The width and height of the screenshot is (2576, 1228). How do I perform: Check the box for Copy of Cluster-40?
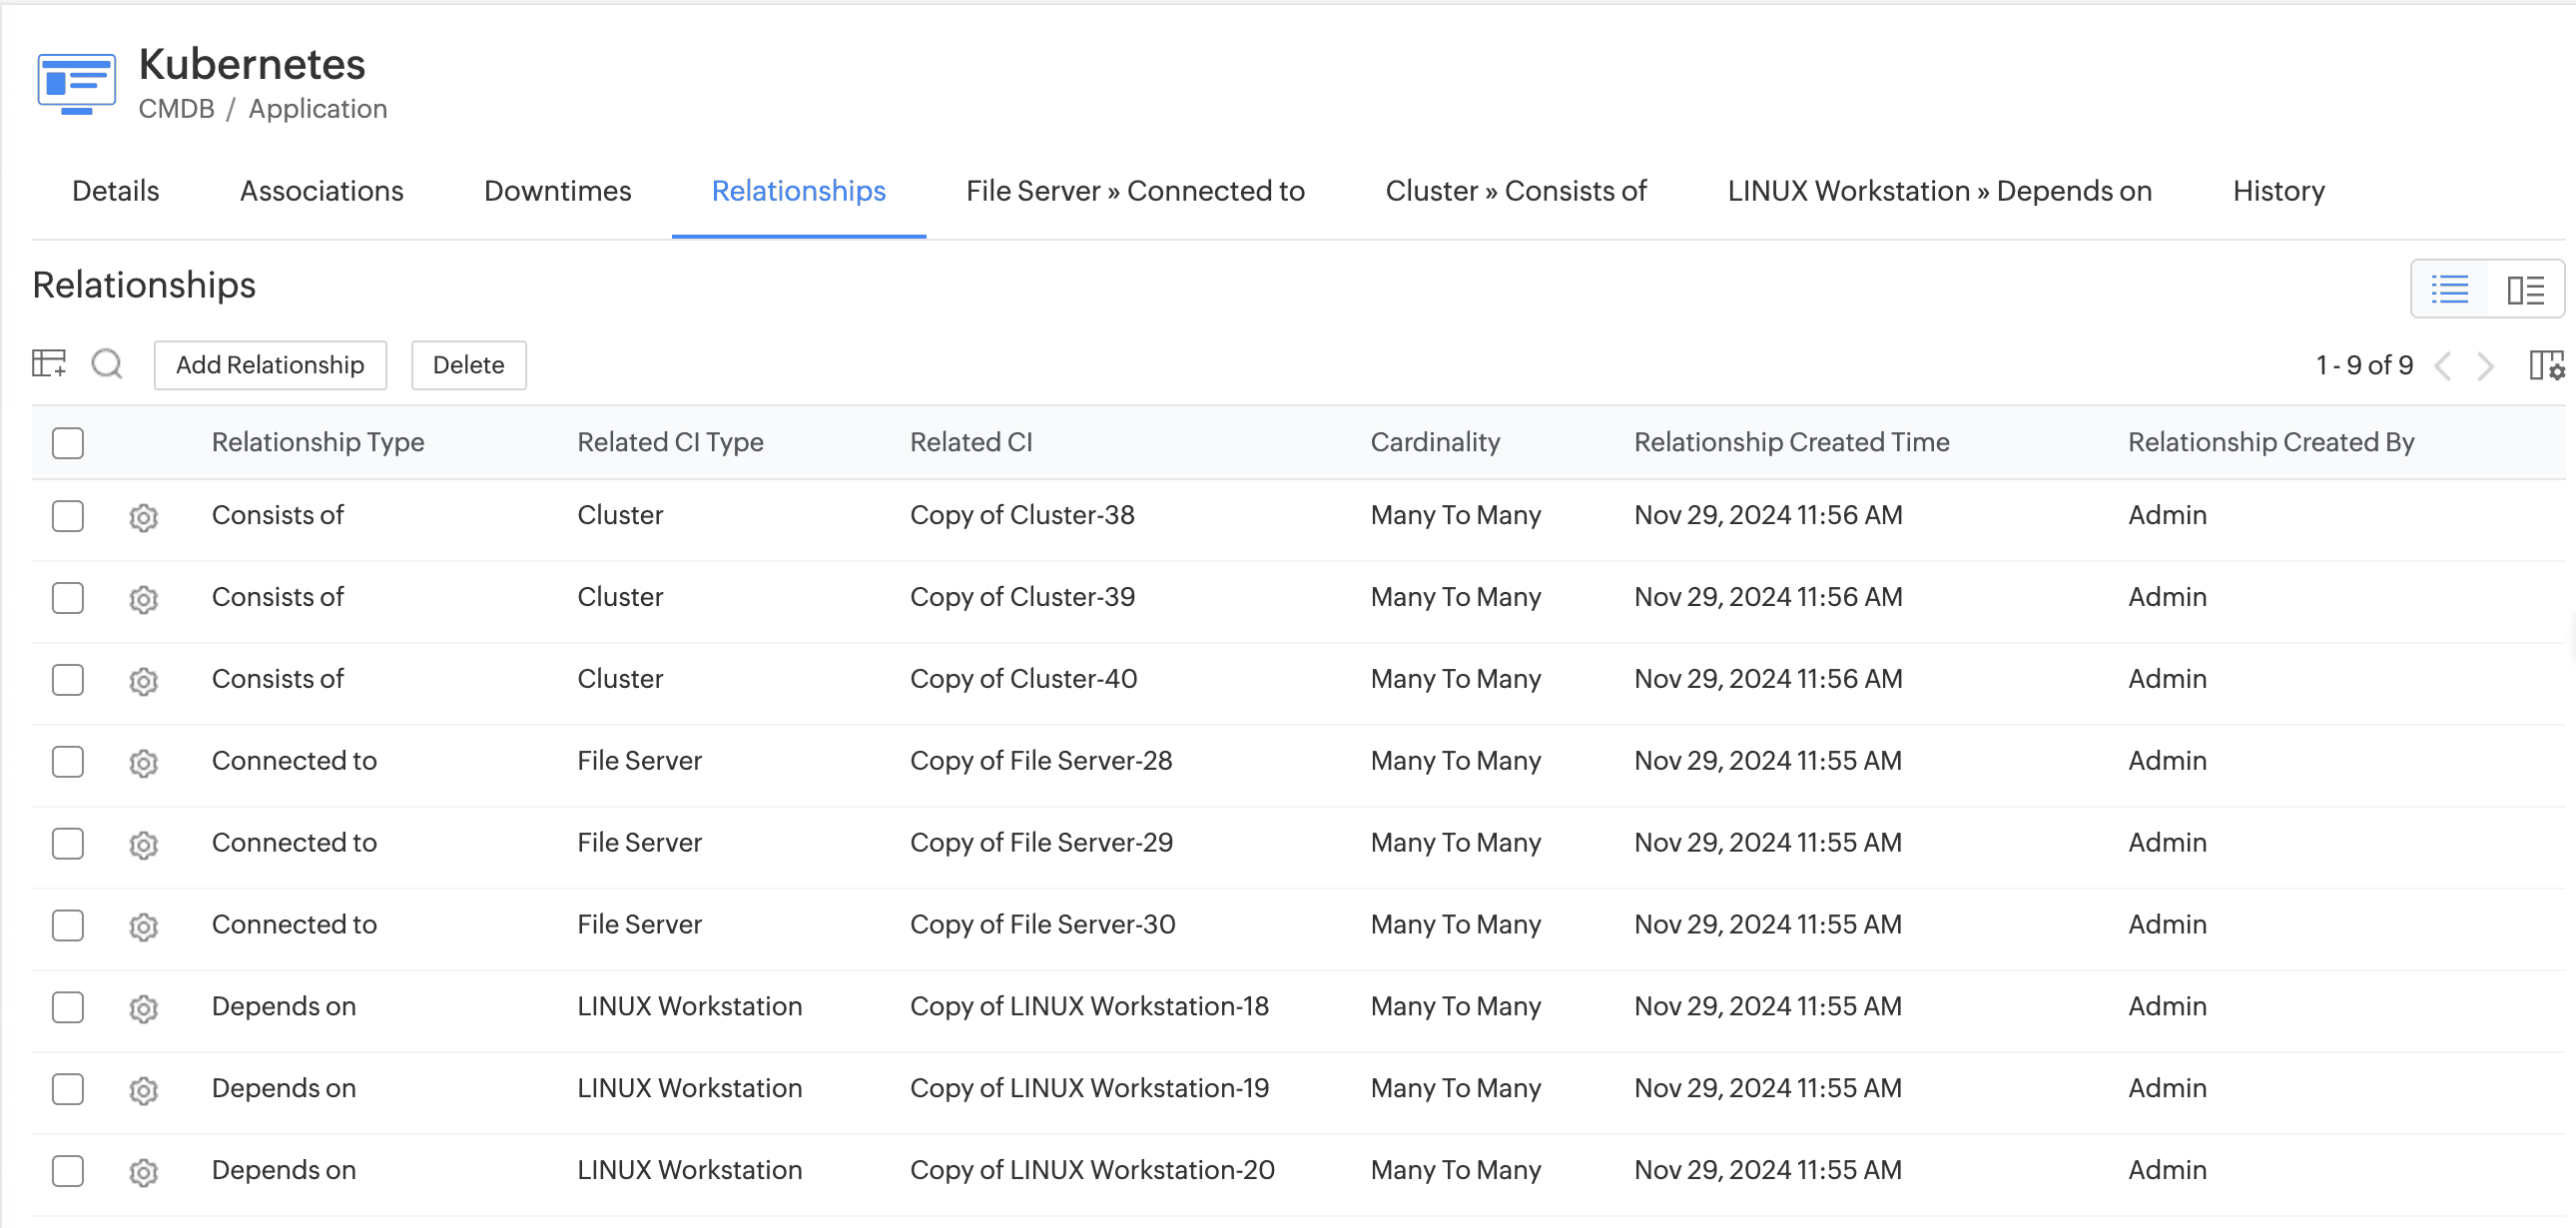point(68,680)
